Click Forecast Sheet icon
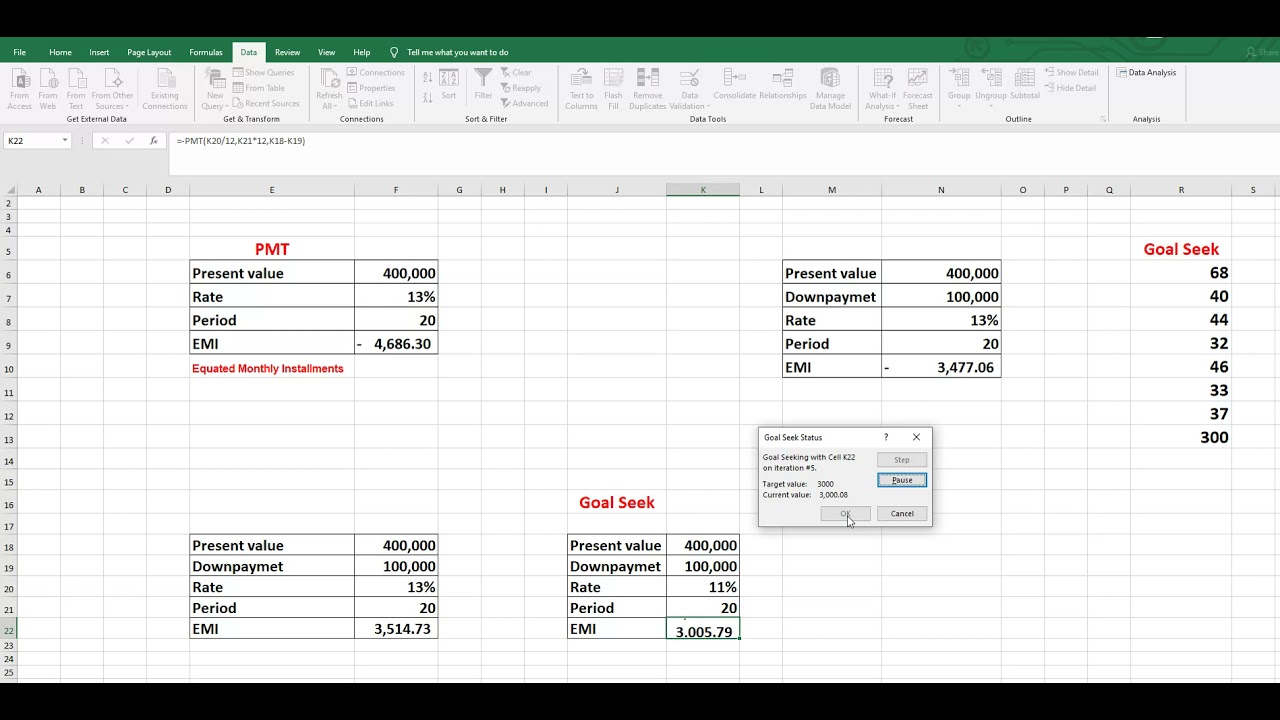This screenshot has height=720, width=1280. point(917,89)
